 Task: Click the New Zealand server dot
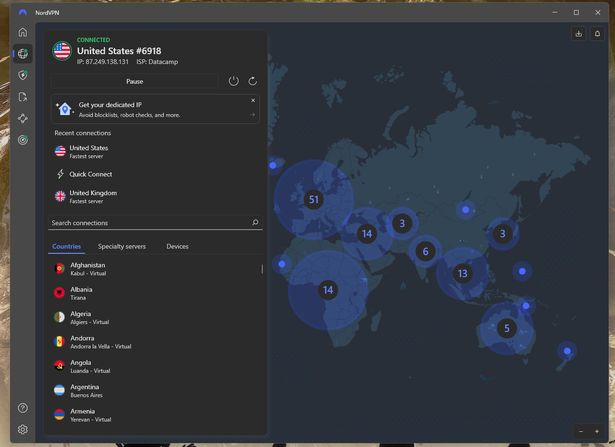click(567, 351)
